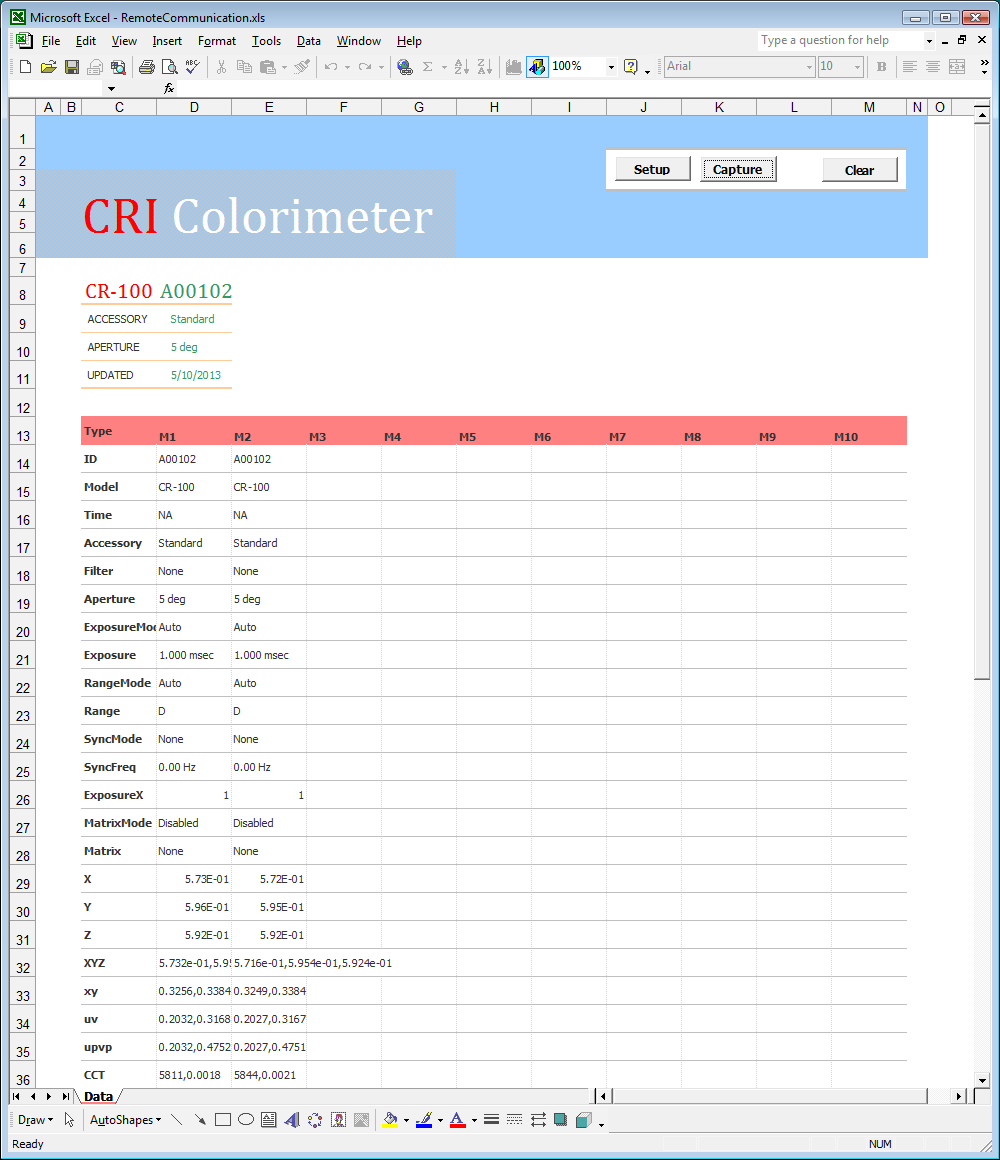This screenshot has height=1160, width=1000.
Task: Open the 3-D Style options
Action: (x=584, y=1120)
